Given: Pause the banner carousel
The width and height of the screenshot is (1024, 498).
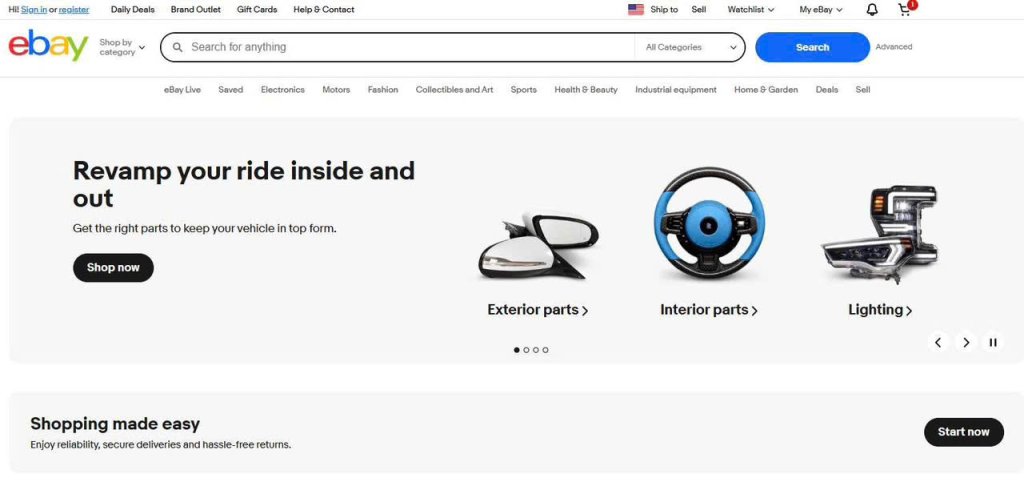Looking at the screenshot, I should [x=993, y=342].
